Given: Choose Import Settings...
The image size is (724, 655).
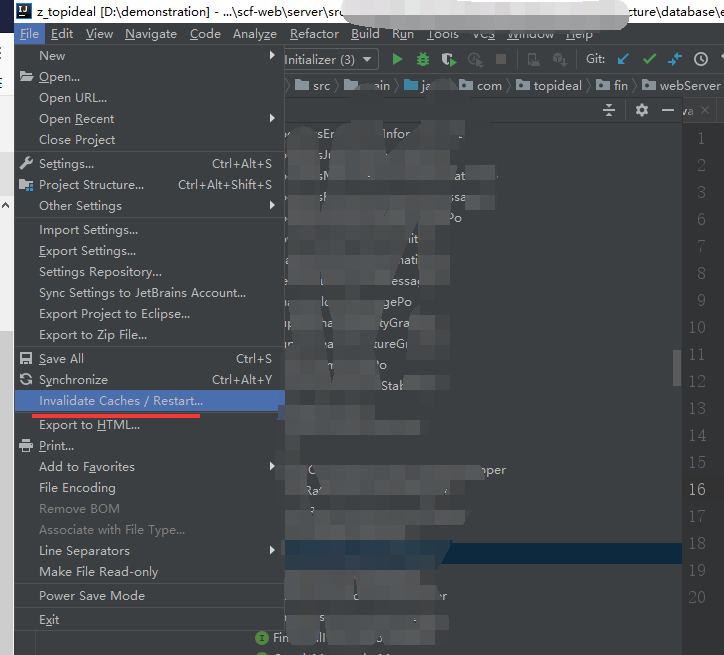Looking at the screenshot, I should [150, 230].
